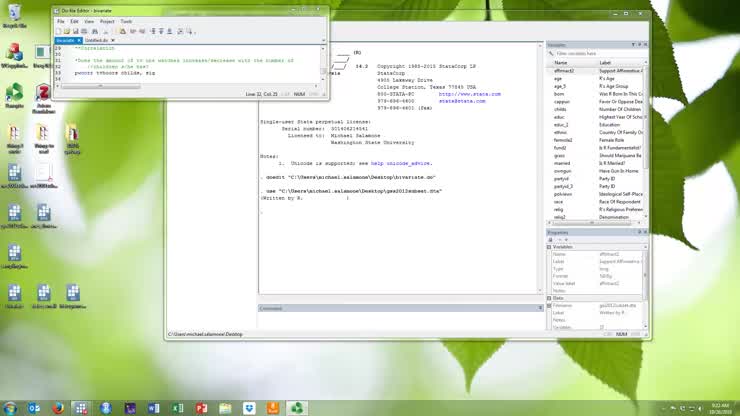Open the Tools menu in Do-file Editor
The image size is (740, 416).
pyautogui.click(x=126, y=21)
